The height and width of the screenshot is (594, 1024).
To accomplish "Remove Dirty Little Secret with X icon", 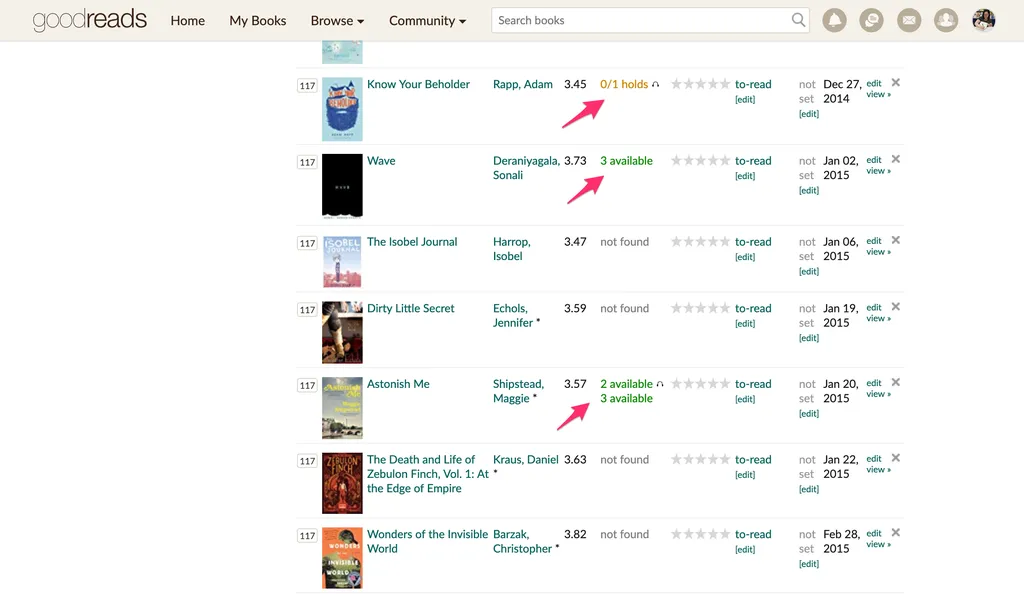I will 896,306.
